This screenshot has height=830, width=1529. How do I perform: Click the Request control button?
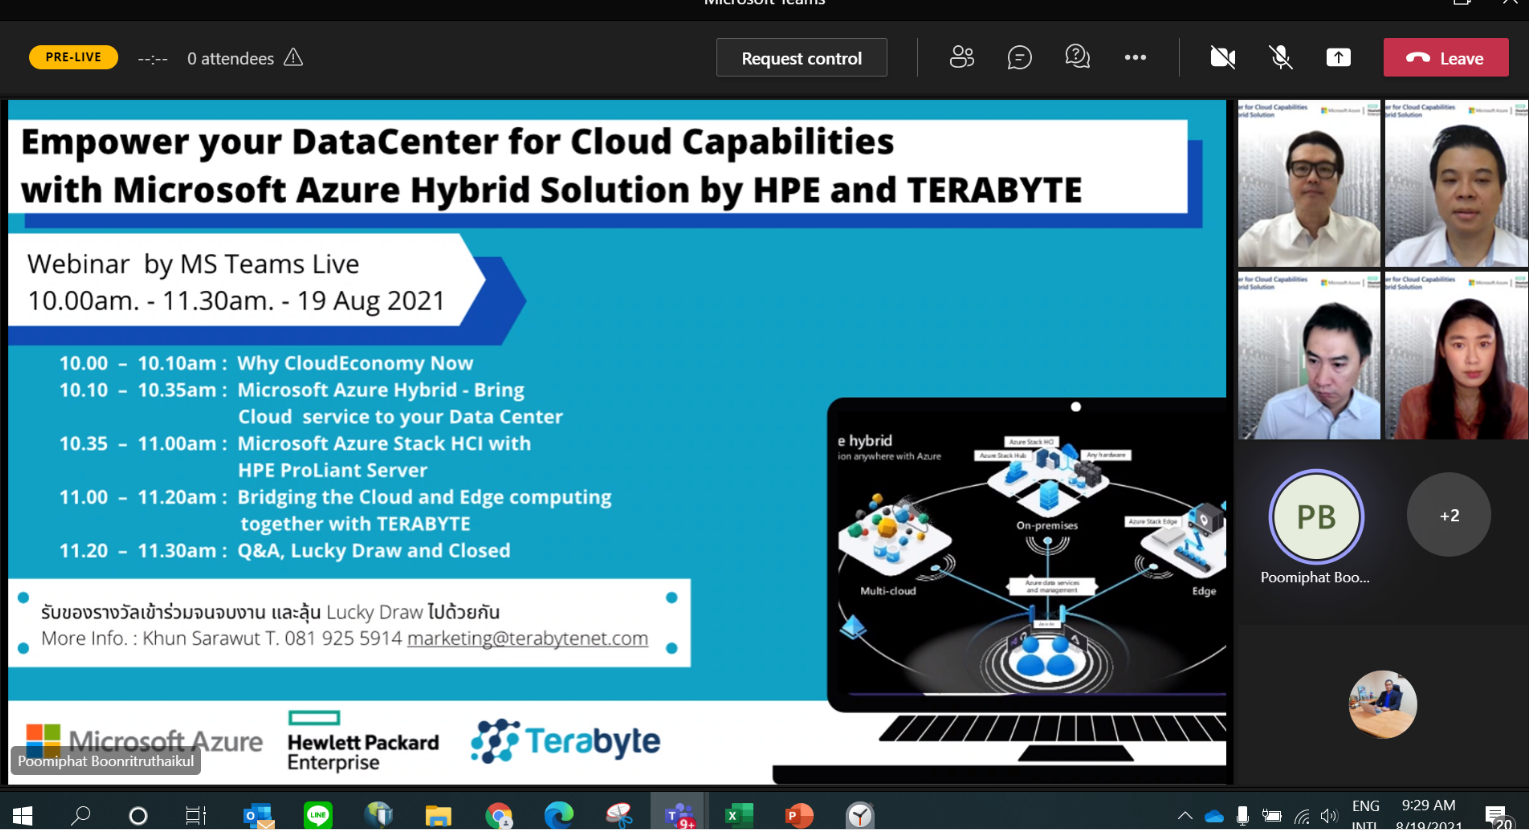coord(801,58)
